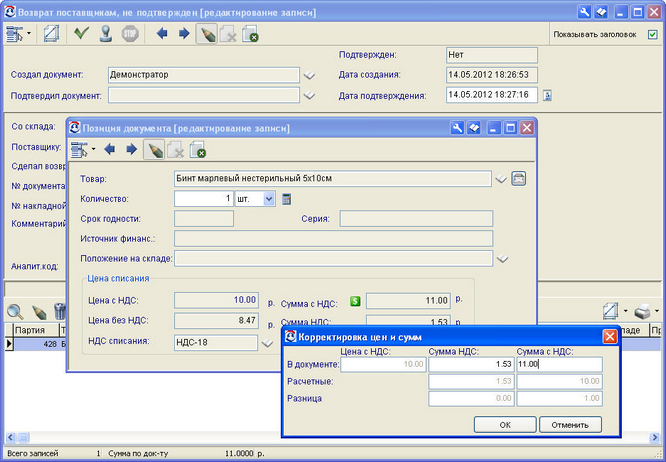The height and width of the screenshot is (462, 666).
Task: Click the Дата подтверждения field
Action: [x=491, y=95]
